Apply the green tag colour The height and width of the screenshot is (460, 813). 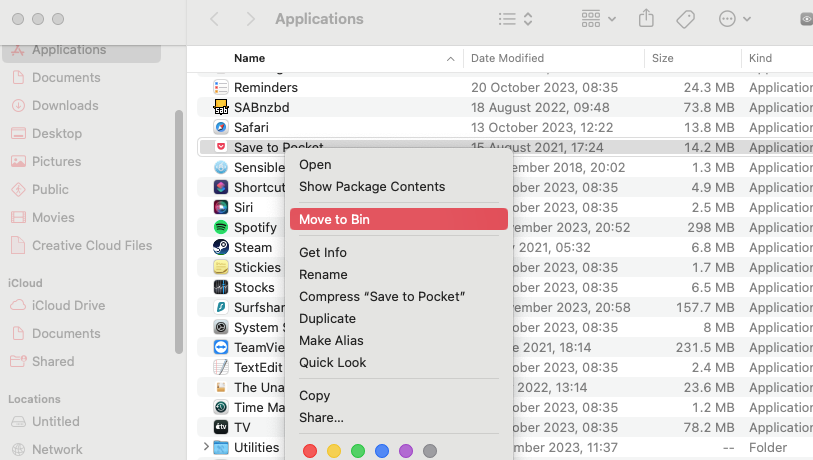358,451
